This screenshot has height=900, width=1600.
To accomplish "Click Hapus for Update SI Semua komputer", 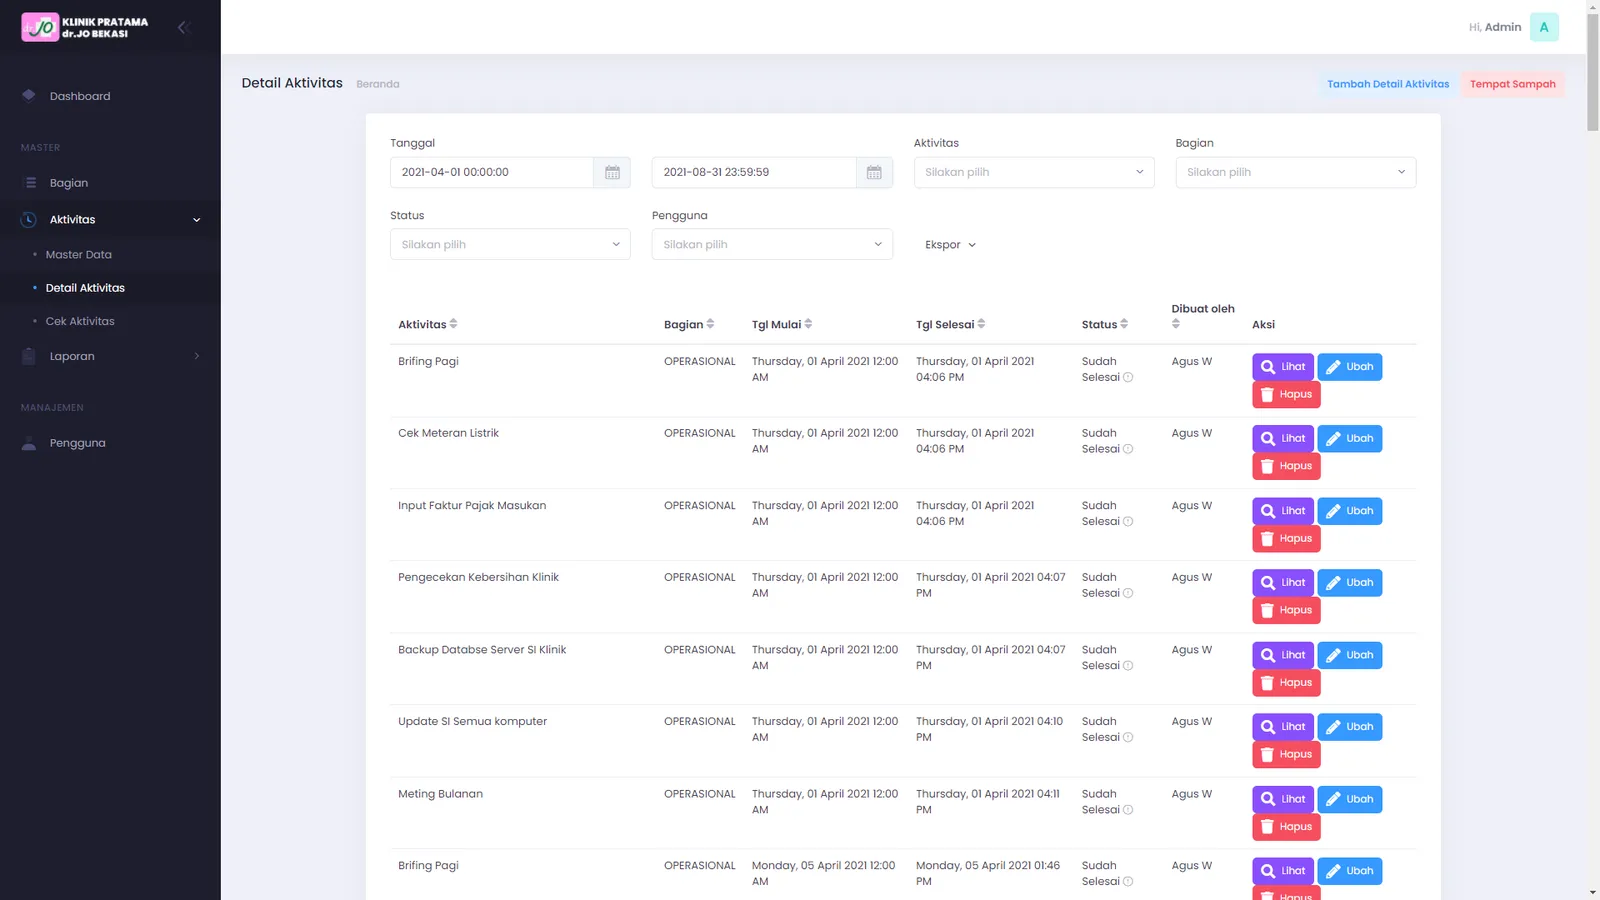I will coord(1286,755).
